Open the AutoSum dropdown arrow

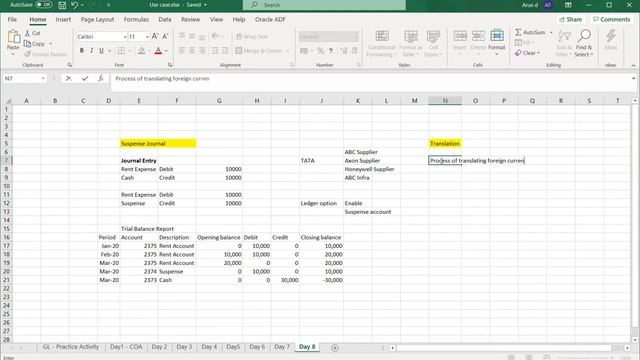point(551,32)
